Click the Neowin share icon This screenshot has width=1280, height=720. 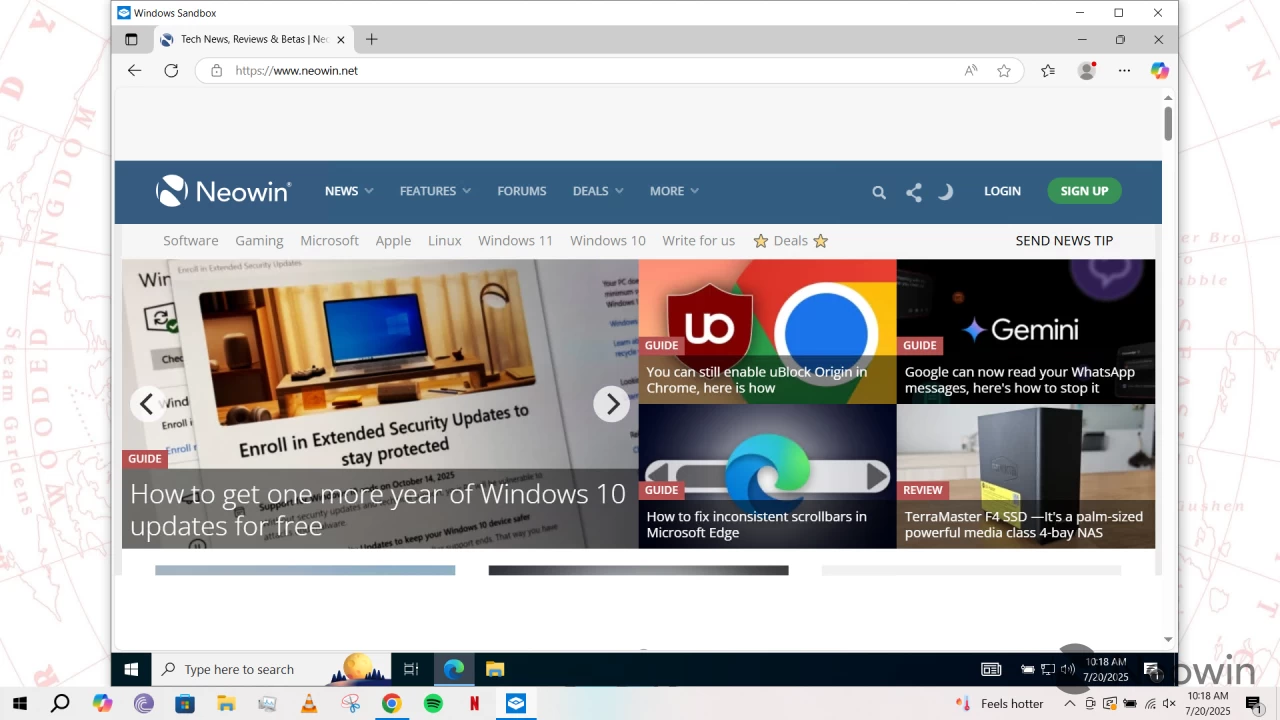pos(913,192)
